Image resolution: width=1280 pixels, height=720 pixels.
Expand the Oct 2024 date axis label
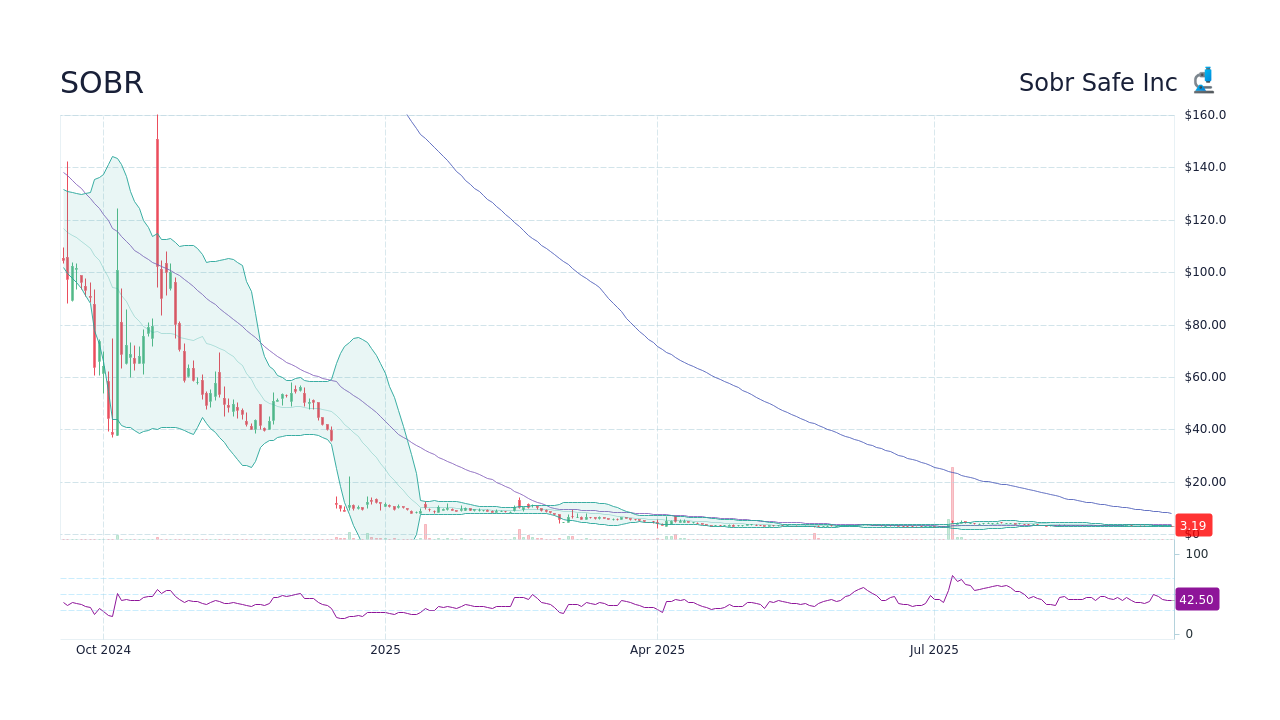(x=104, y=649)
